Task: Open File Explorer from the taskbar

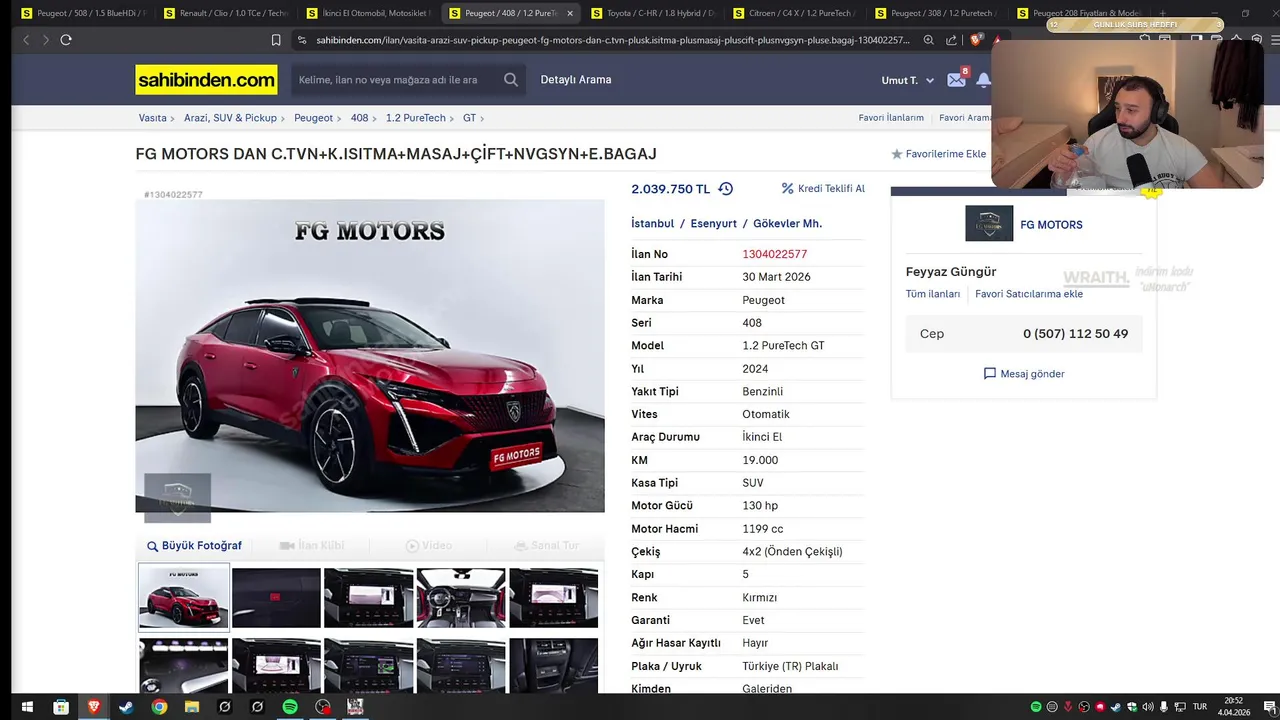Action: coord(192,707)
